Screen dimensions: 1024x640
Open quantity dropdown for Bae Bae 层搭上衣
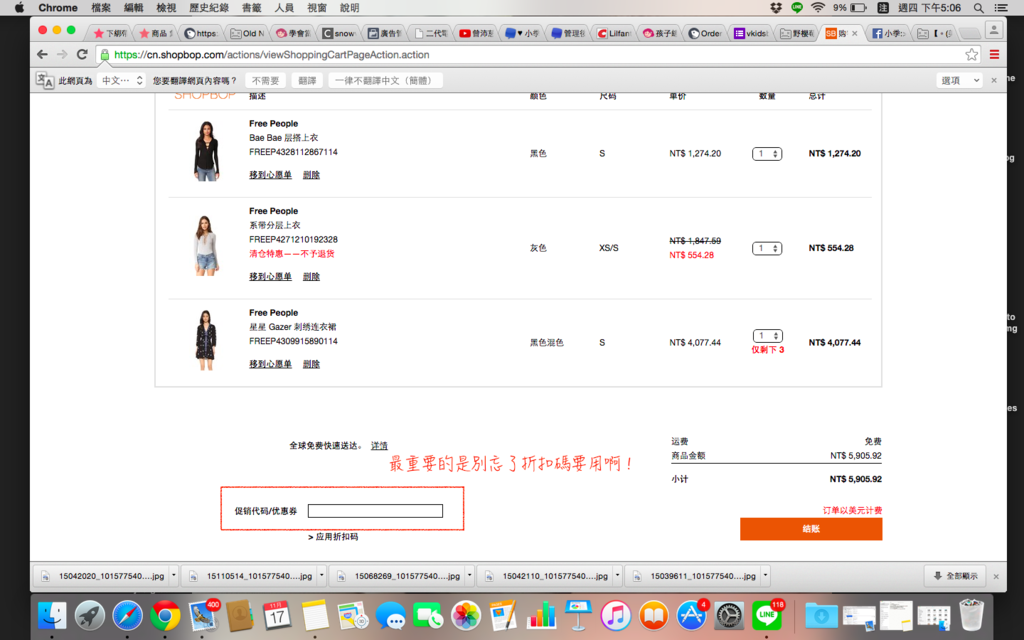(x=767, y=154)
